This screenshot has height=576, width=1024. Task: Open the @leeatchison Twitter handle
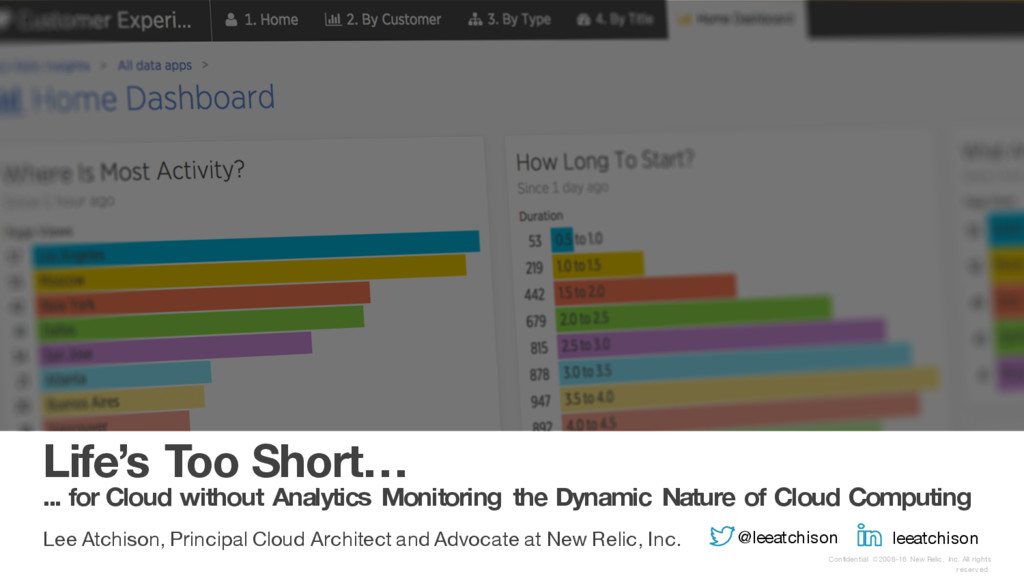click(x=788, y=537)
